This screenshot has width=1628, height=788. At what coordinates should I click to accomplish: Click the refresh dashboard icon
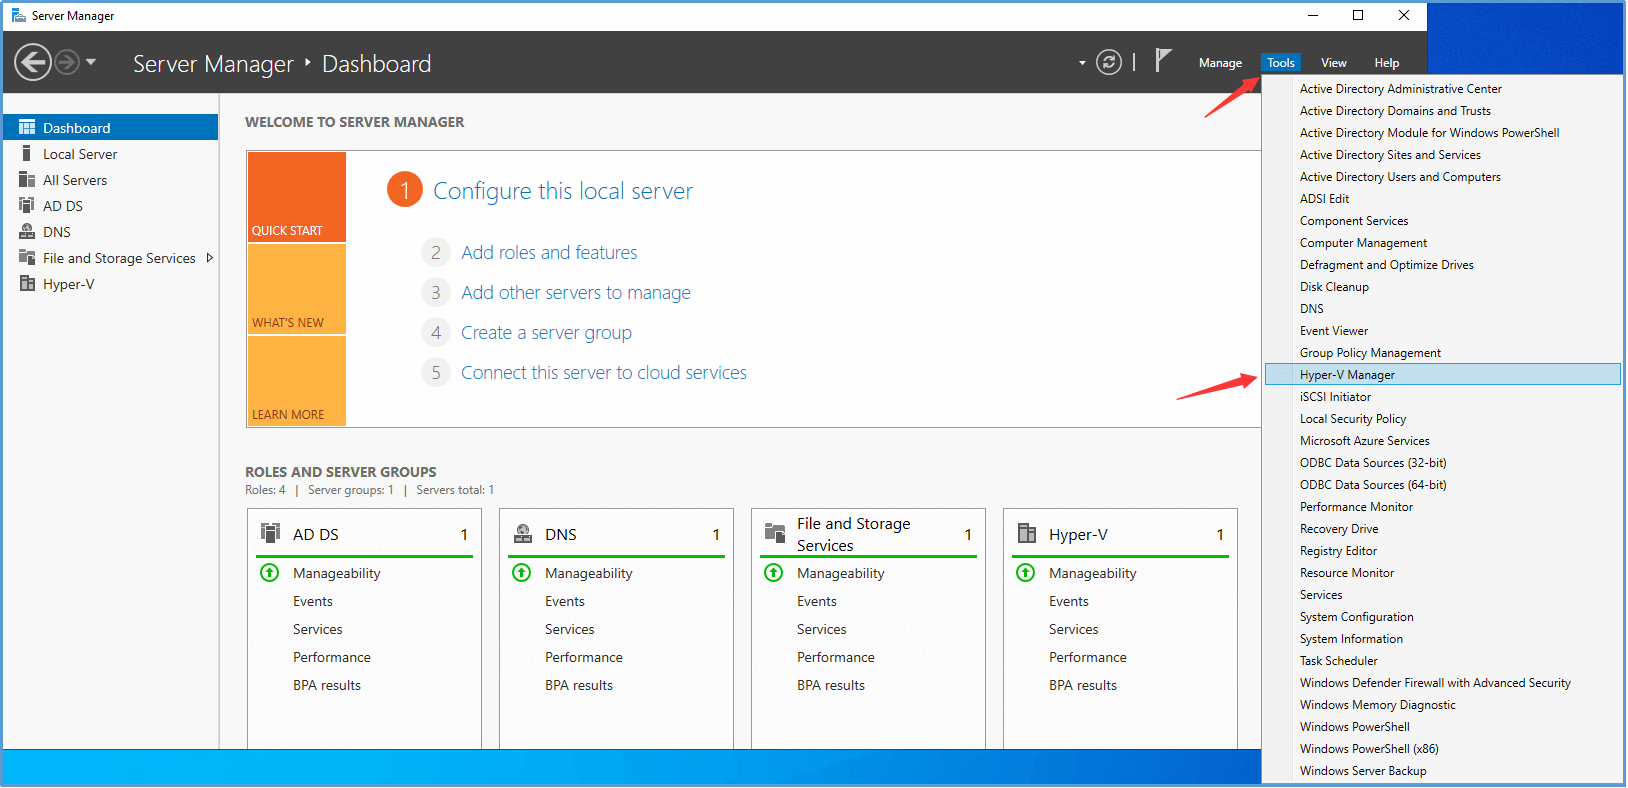[1109, 62]
